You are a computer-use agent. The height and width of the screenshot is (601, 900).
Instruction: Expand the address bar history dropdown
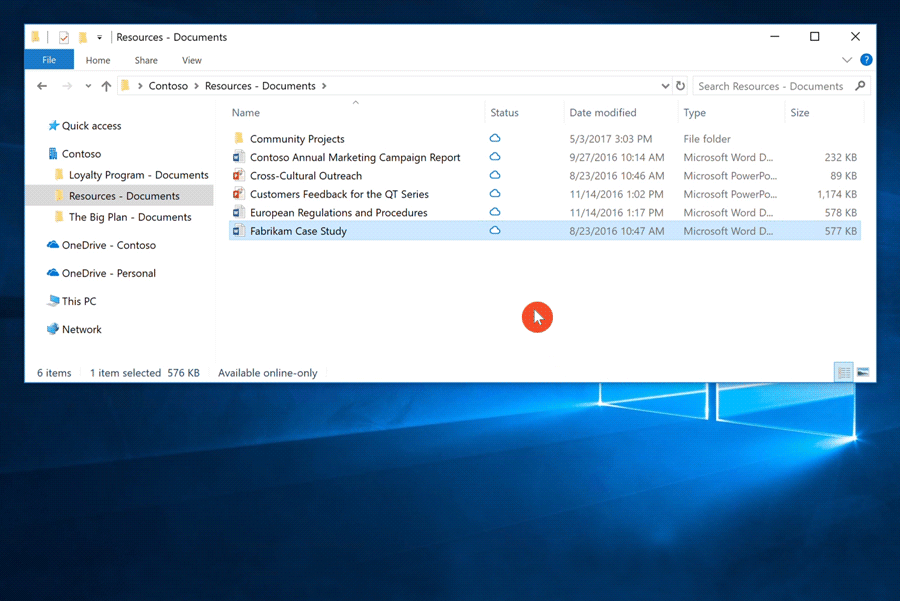tap(664, 86)
